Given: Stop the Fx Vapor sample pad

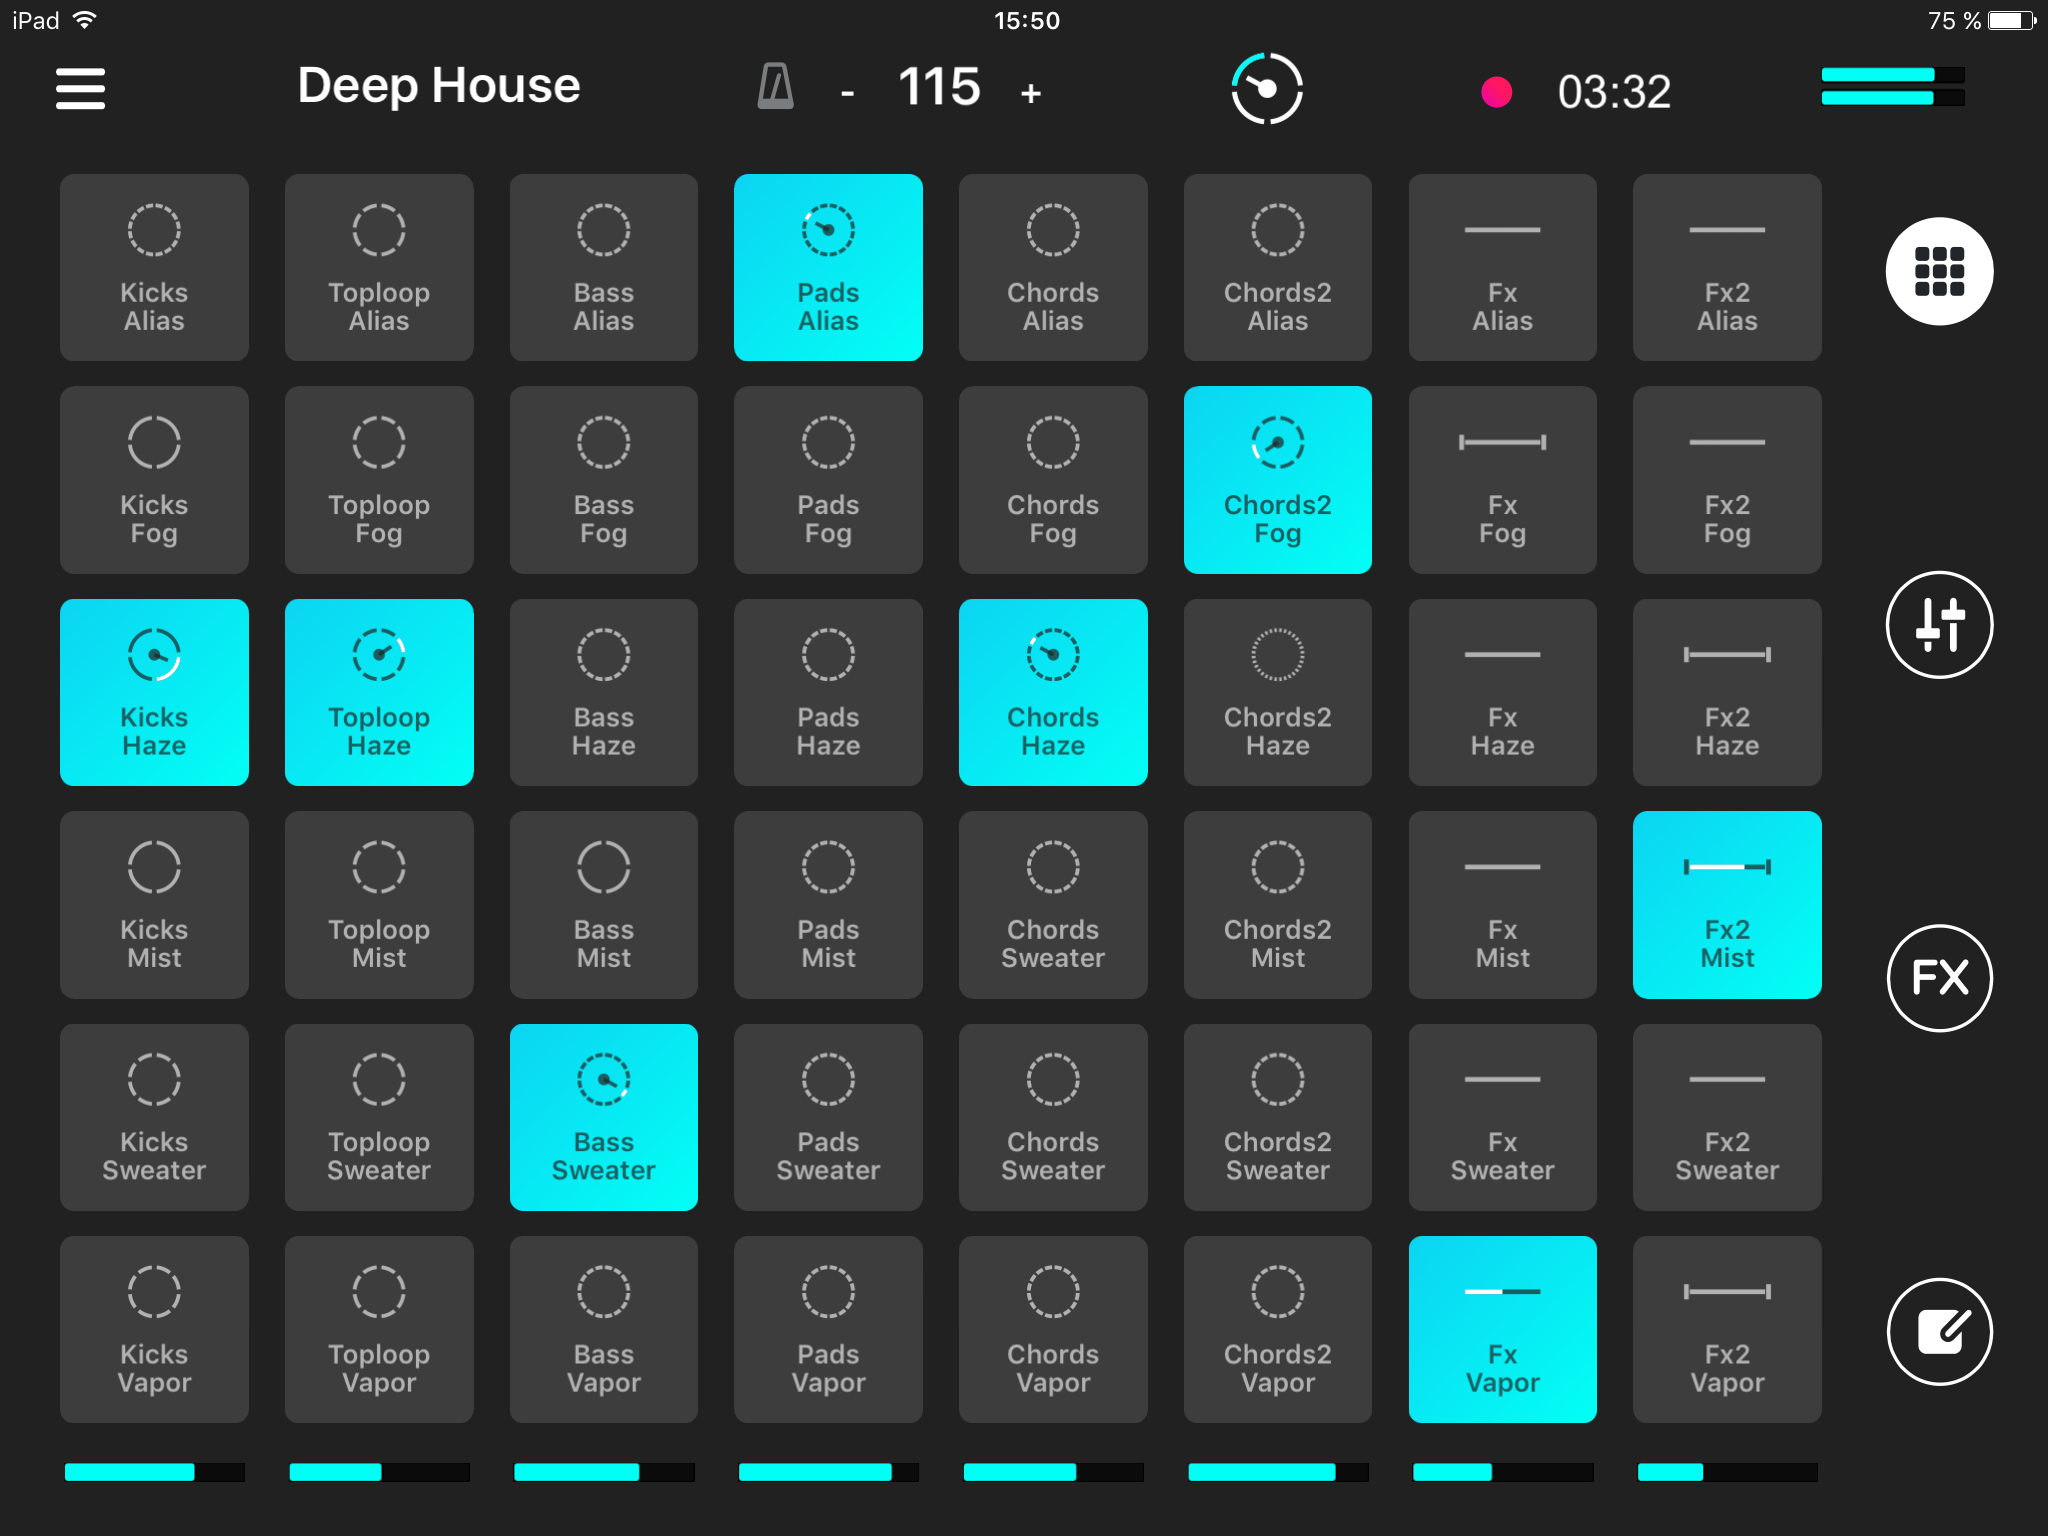Looking at the screenshot, I should point(1502,1329).
